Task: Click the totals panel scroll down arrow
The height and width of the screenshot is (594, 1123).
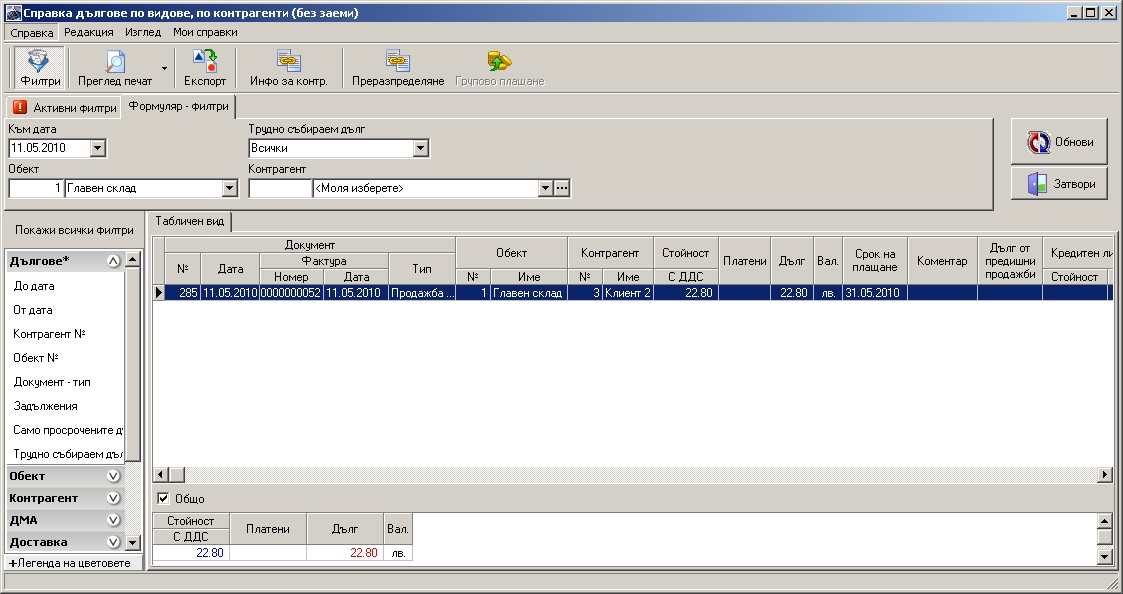Action: 1104,555
